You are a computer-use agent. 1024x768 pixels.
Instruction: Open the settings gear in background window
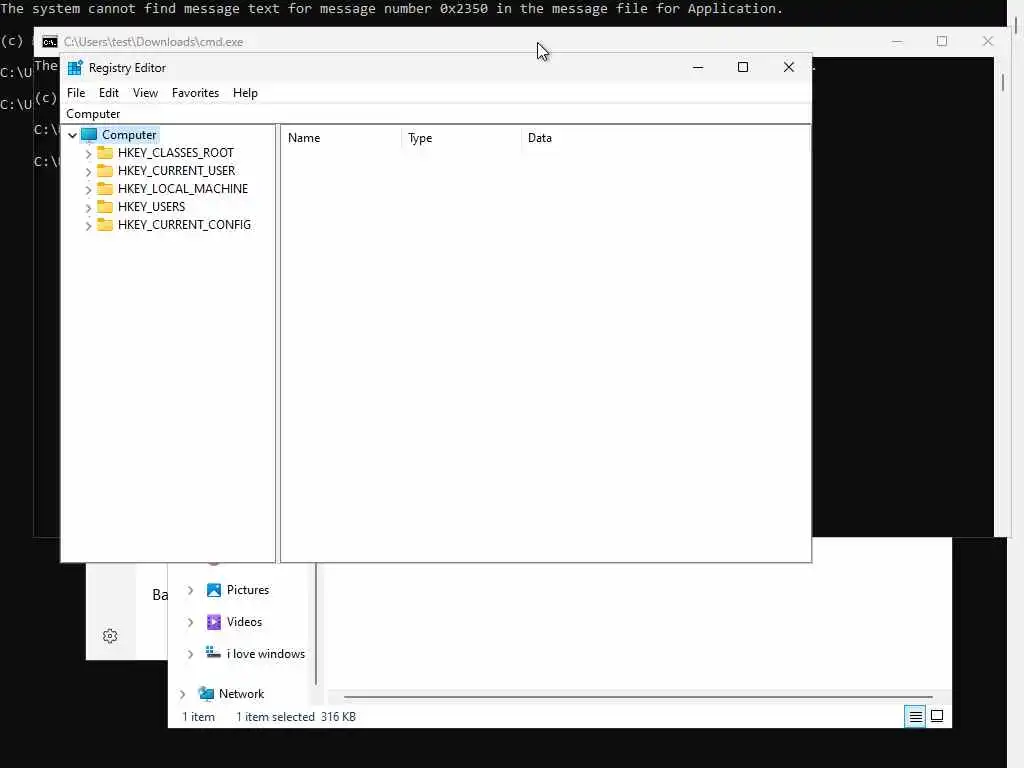pyautogui.click(x=110, y=636)
